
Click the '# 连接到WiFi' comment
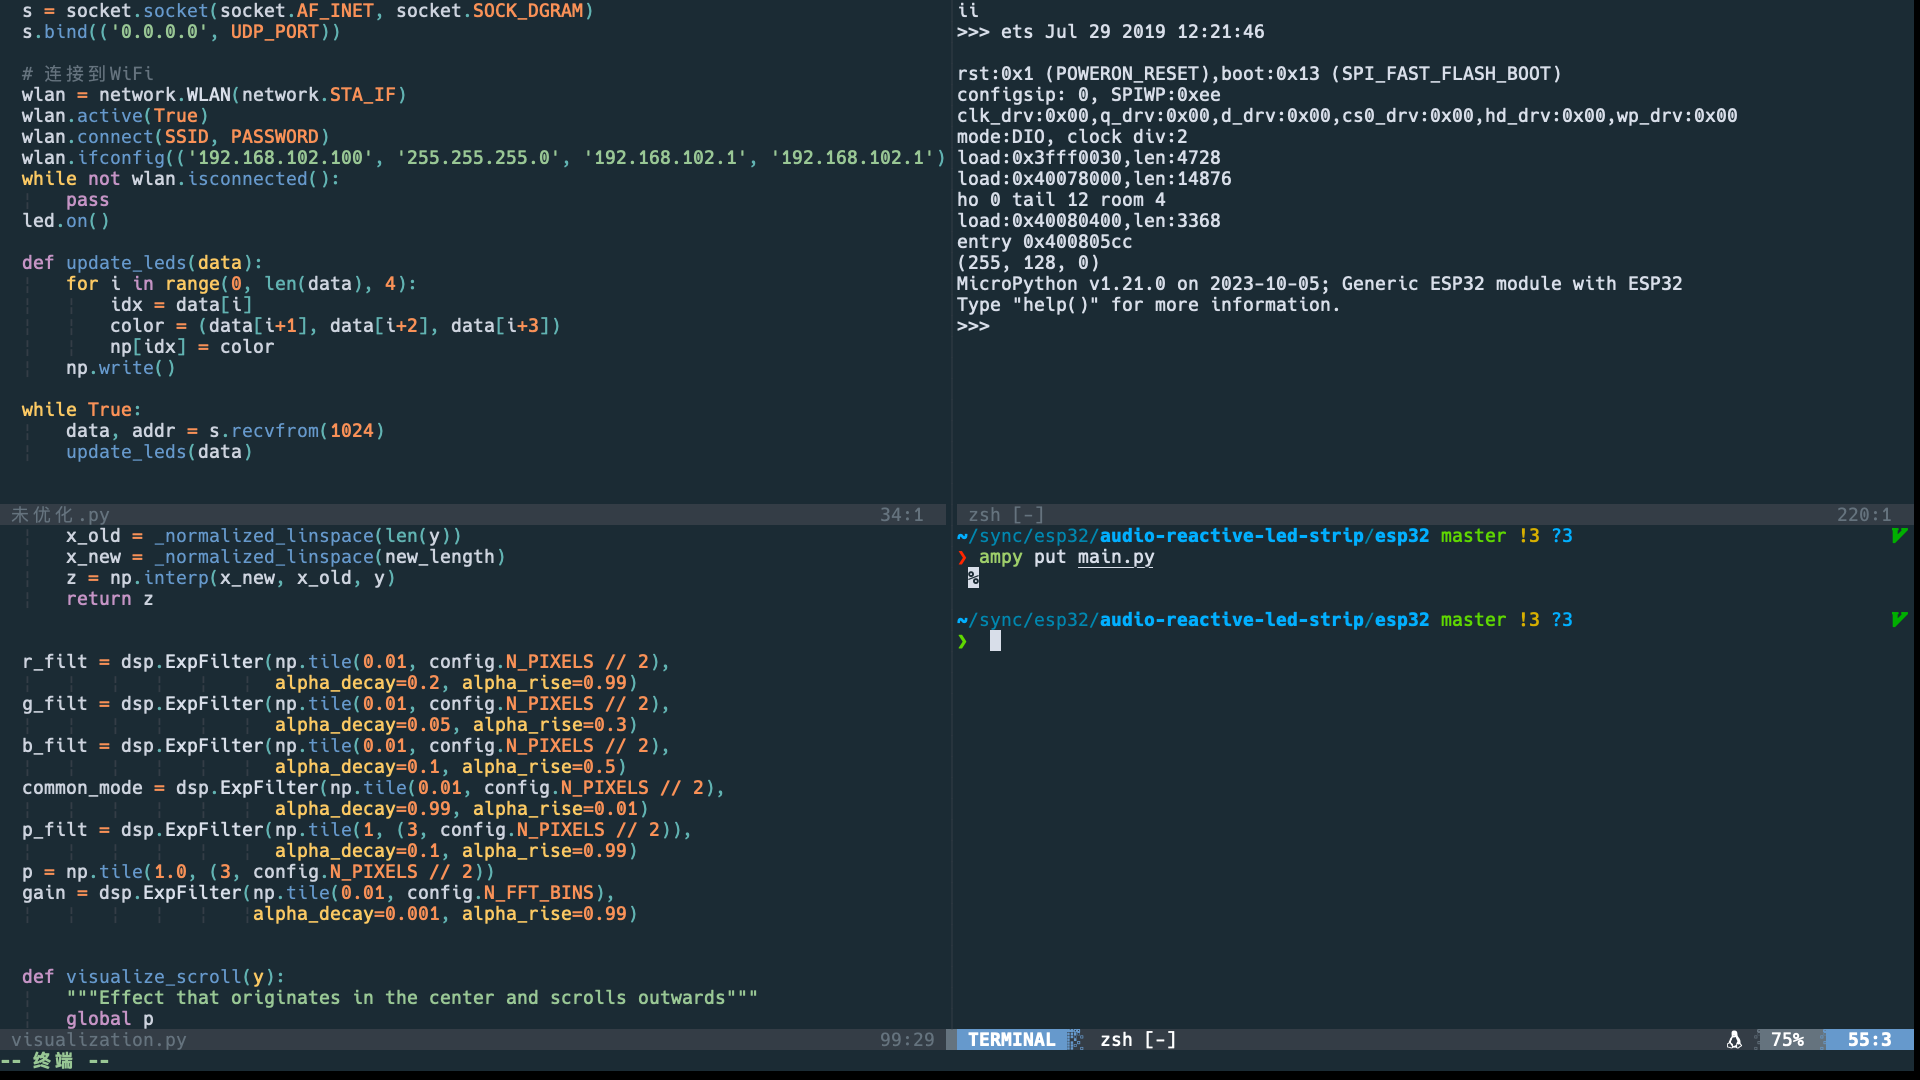point(88,74)
